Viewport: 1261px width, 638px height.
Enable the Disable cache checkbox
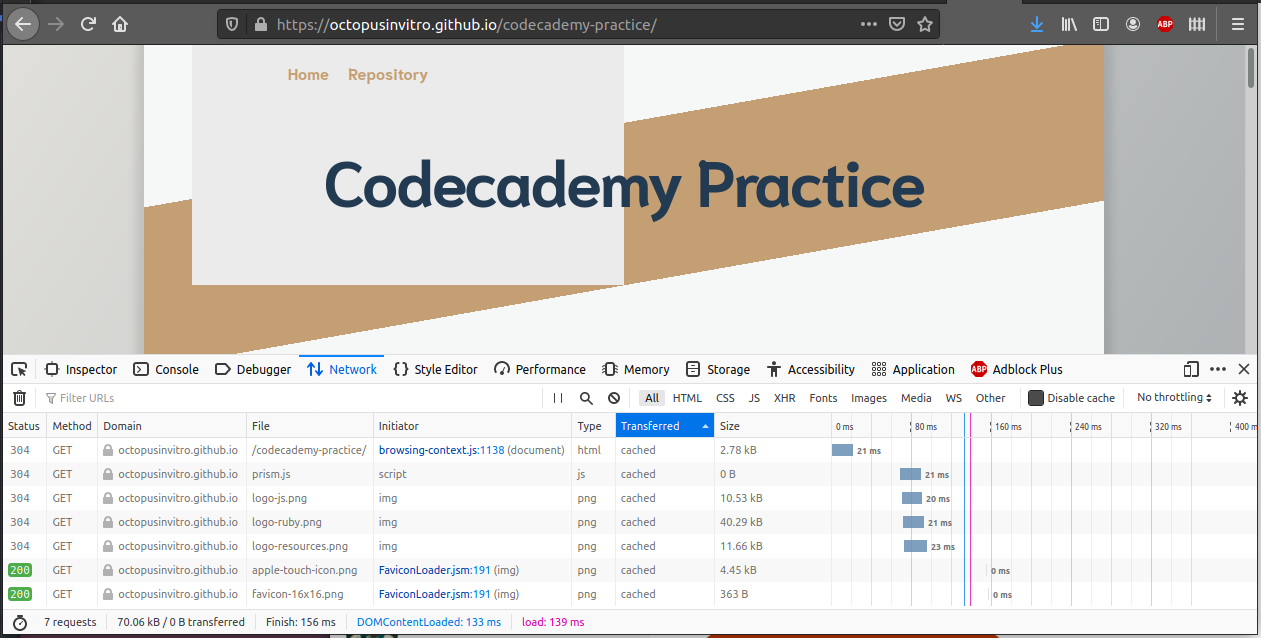click(x=1036, y=398)
